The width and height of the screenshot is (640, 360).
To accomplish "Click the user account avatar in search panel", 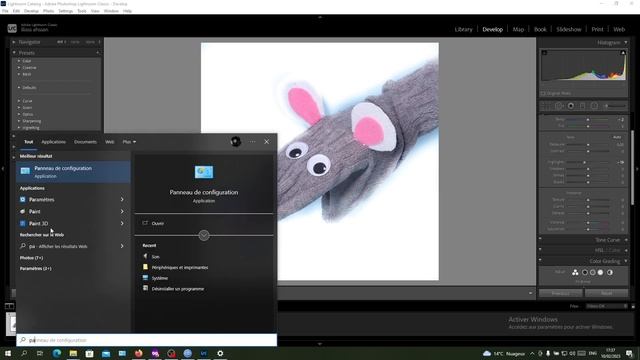I will 236,142.
